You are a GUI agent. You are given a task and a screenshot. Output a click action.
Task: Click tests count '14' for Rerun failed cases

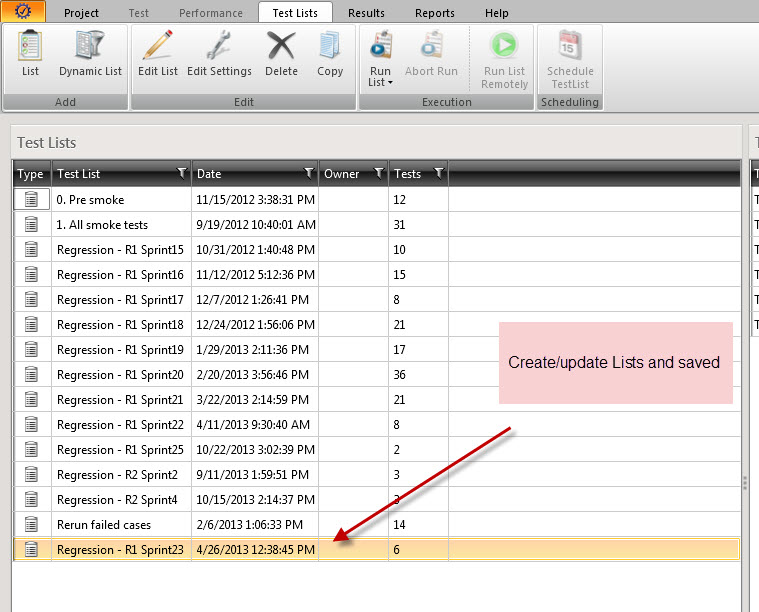coord(399,525)
